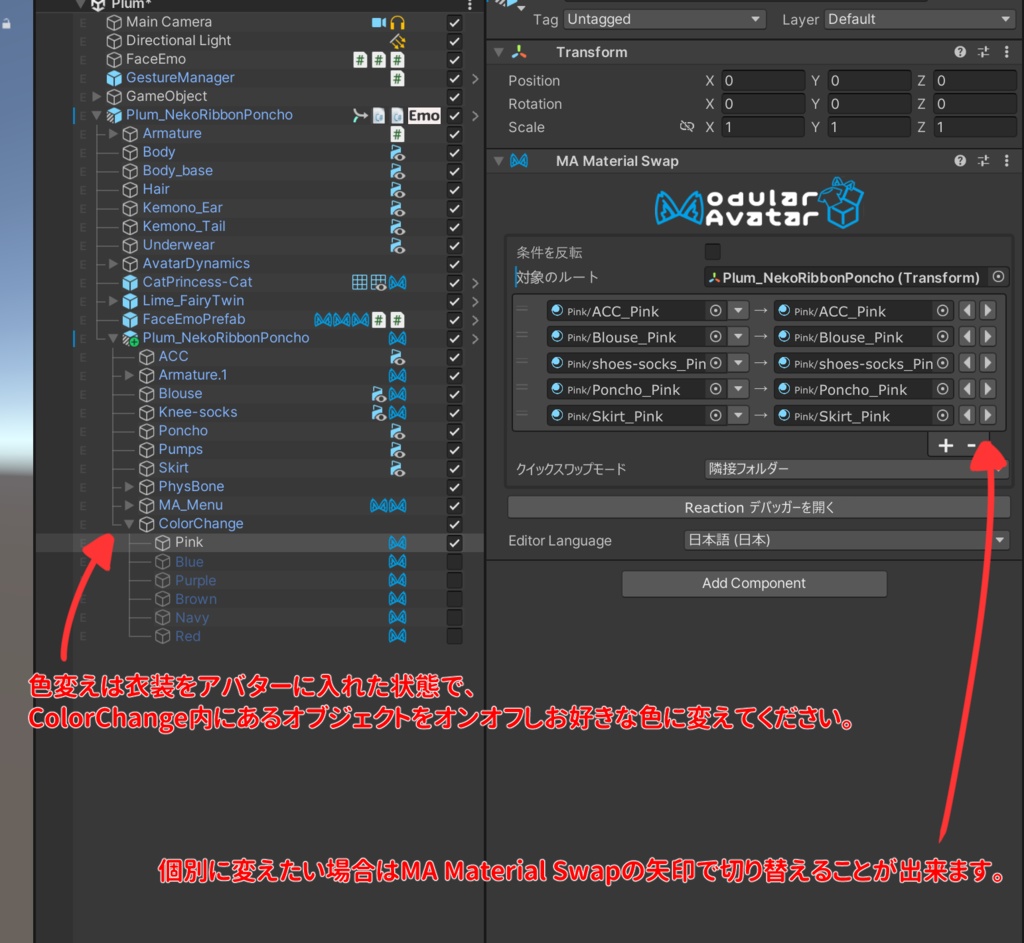Toggle constrained proportions link icon for Scale
The height and width of the screenshot is (943, 1024).
point(686,127)
